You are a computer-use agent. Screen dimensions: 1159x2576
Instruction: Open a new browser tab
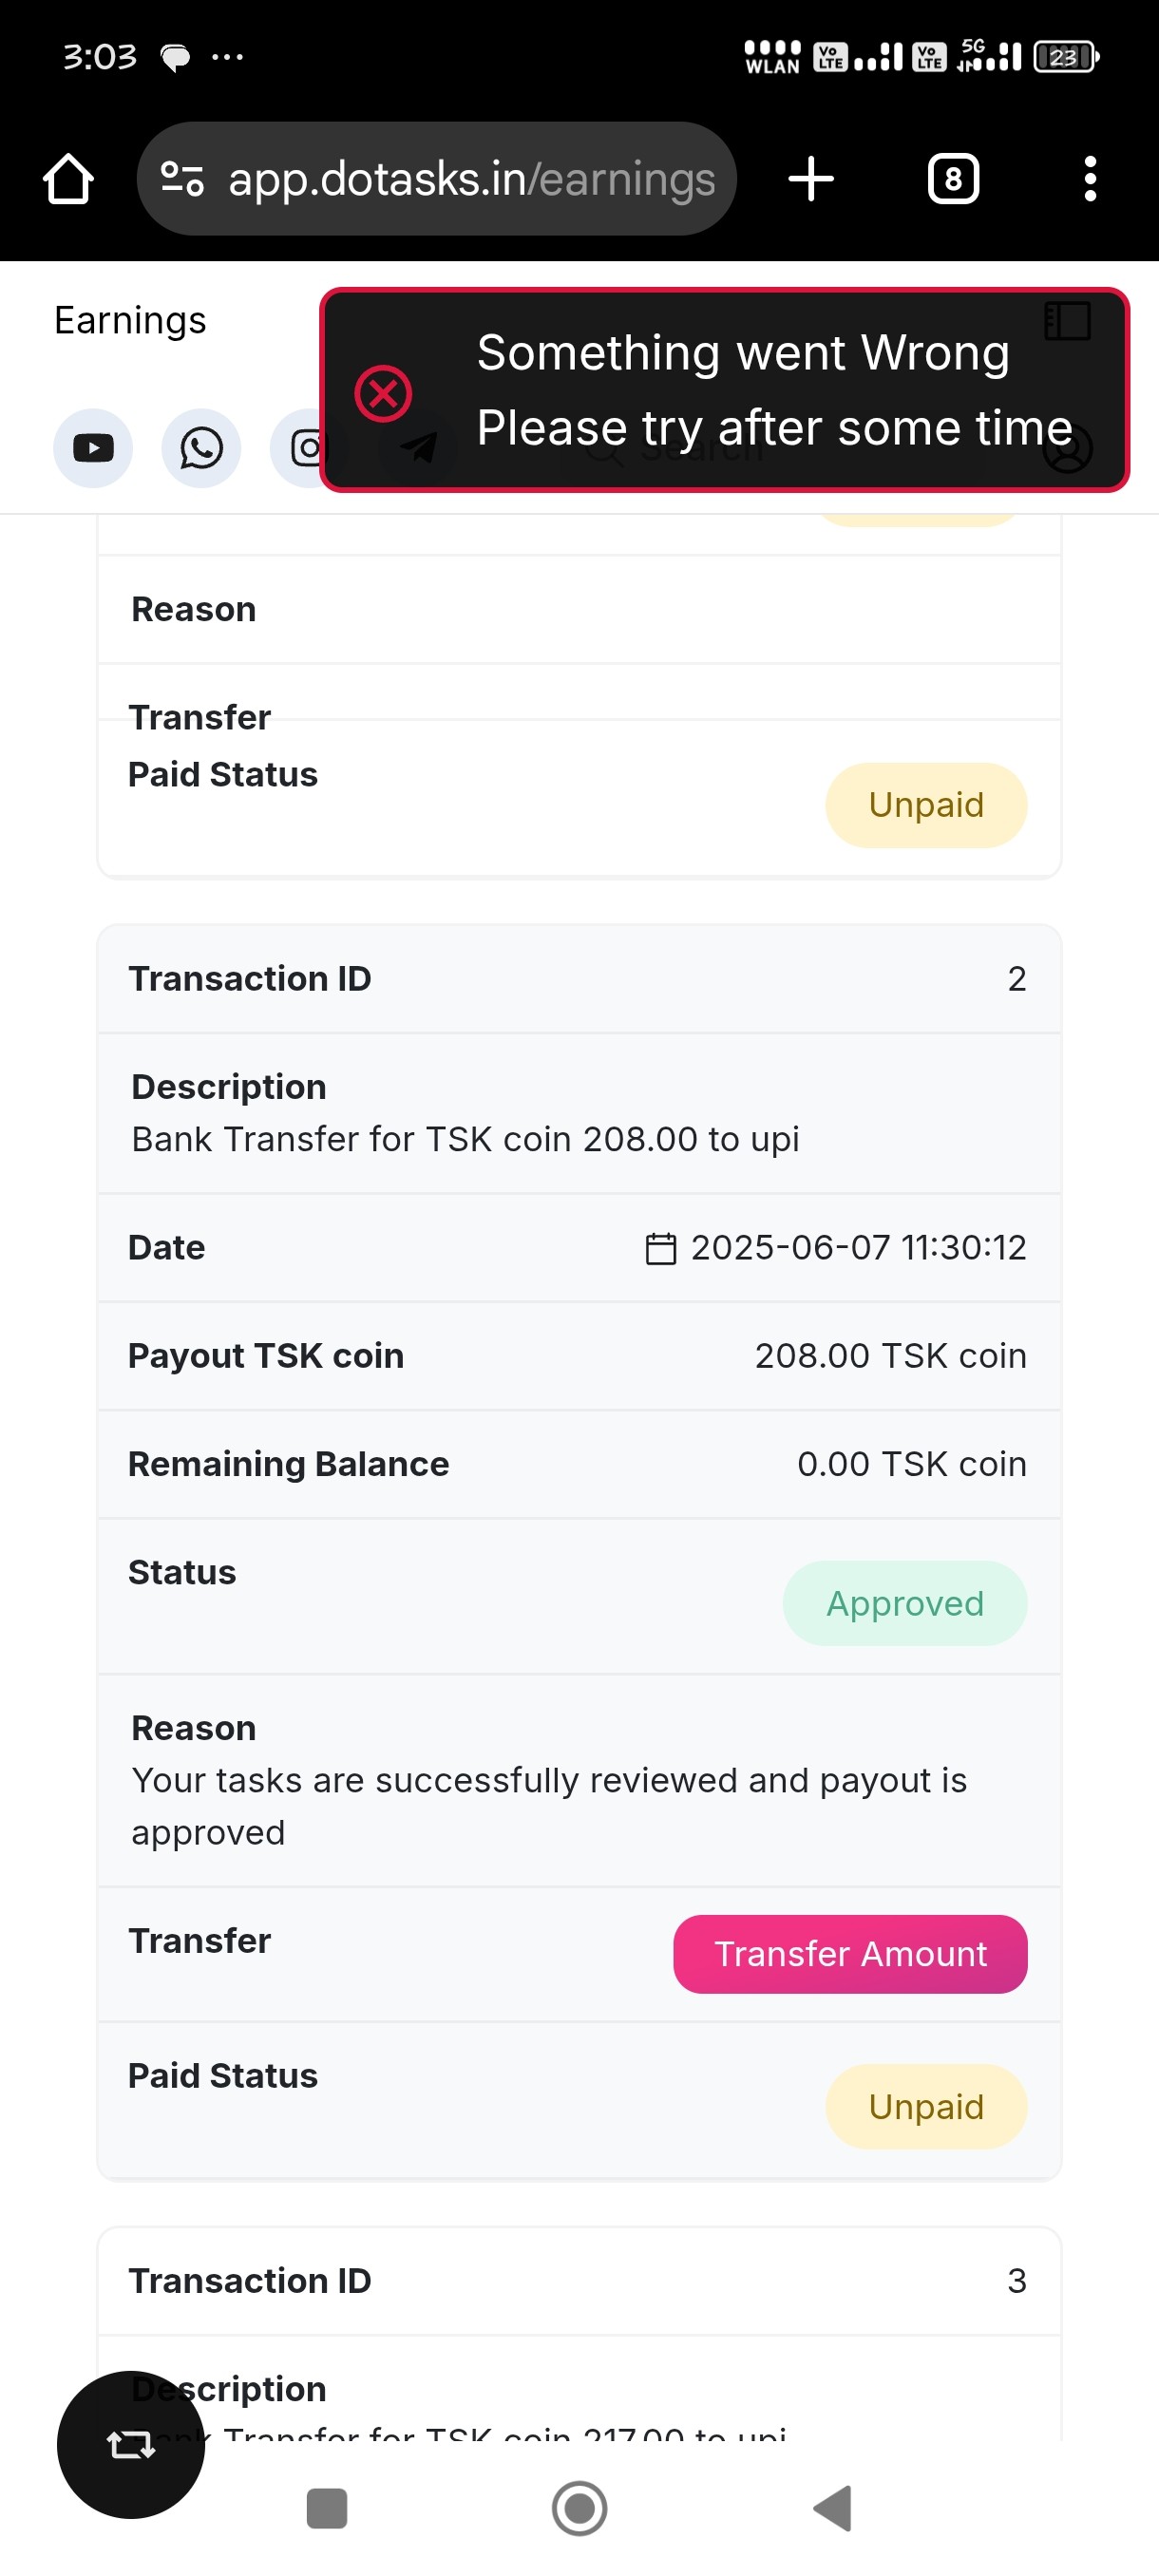tap(810, 180)
